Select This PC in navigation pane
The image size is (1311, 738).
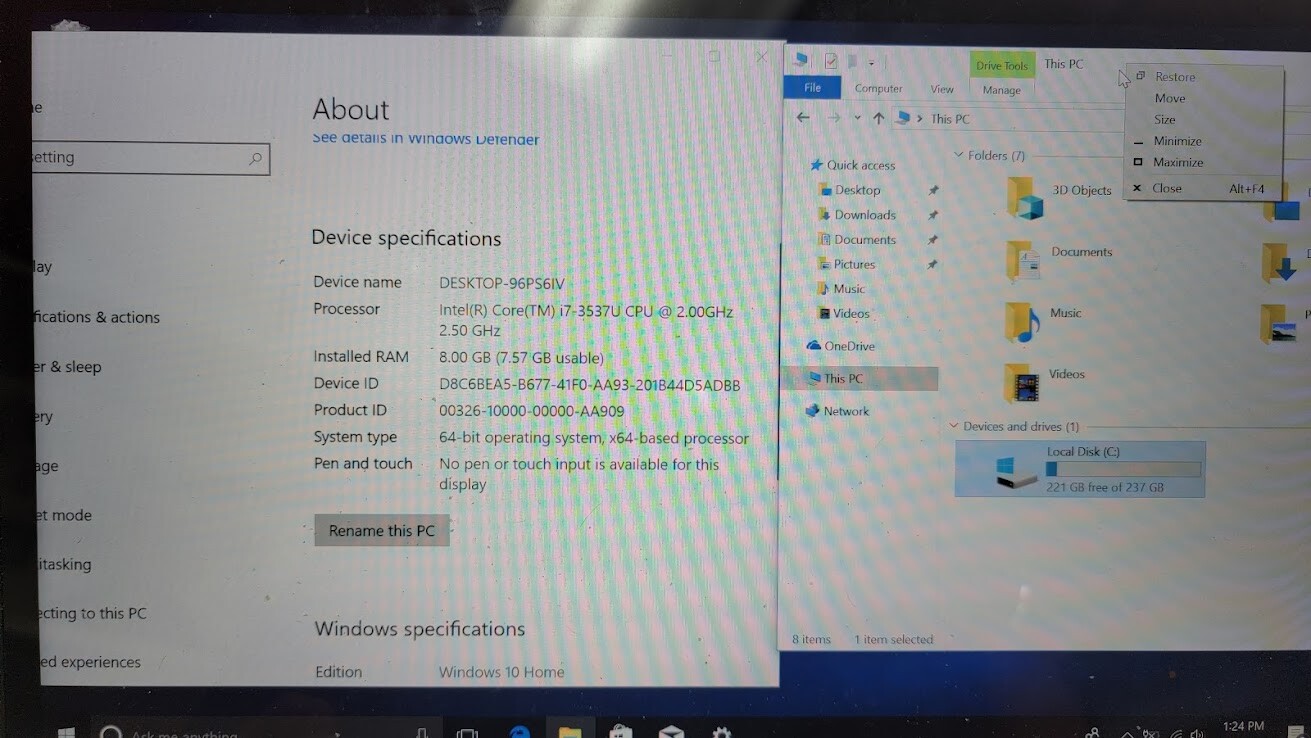(x=861, y=378)
